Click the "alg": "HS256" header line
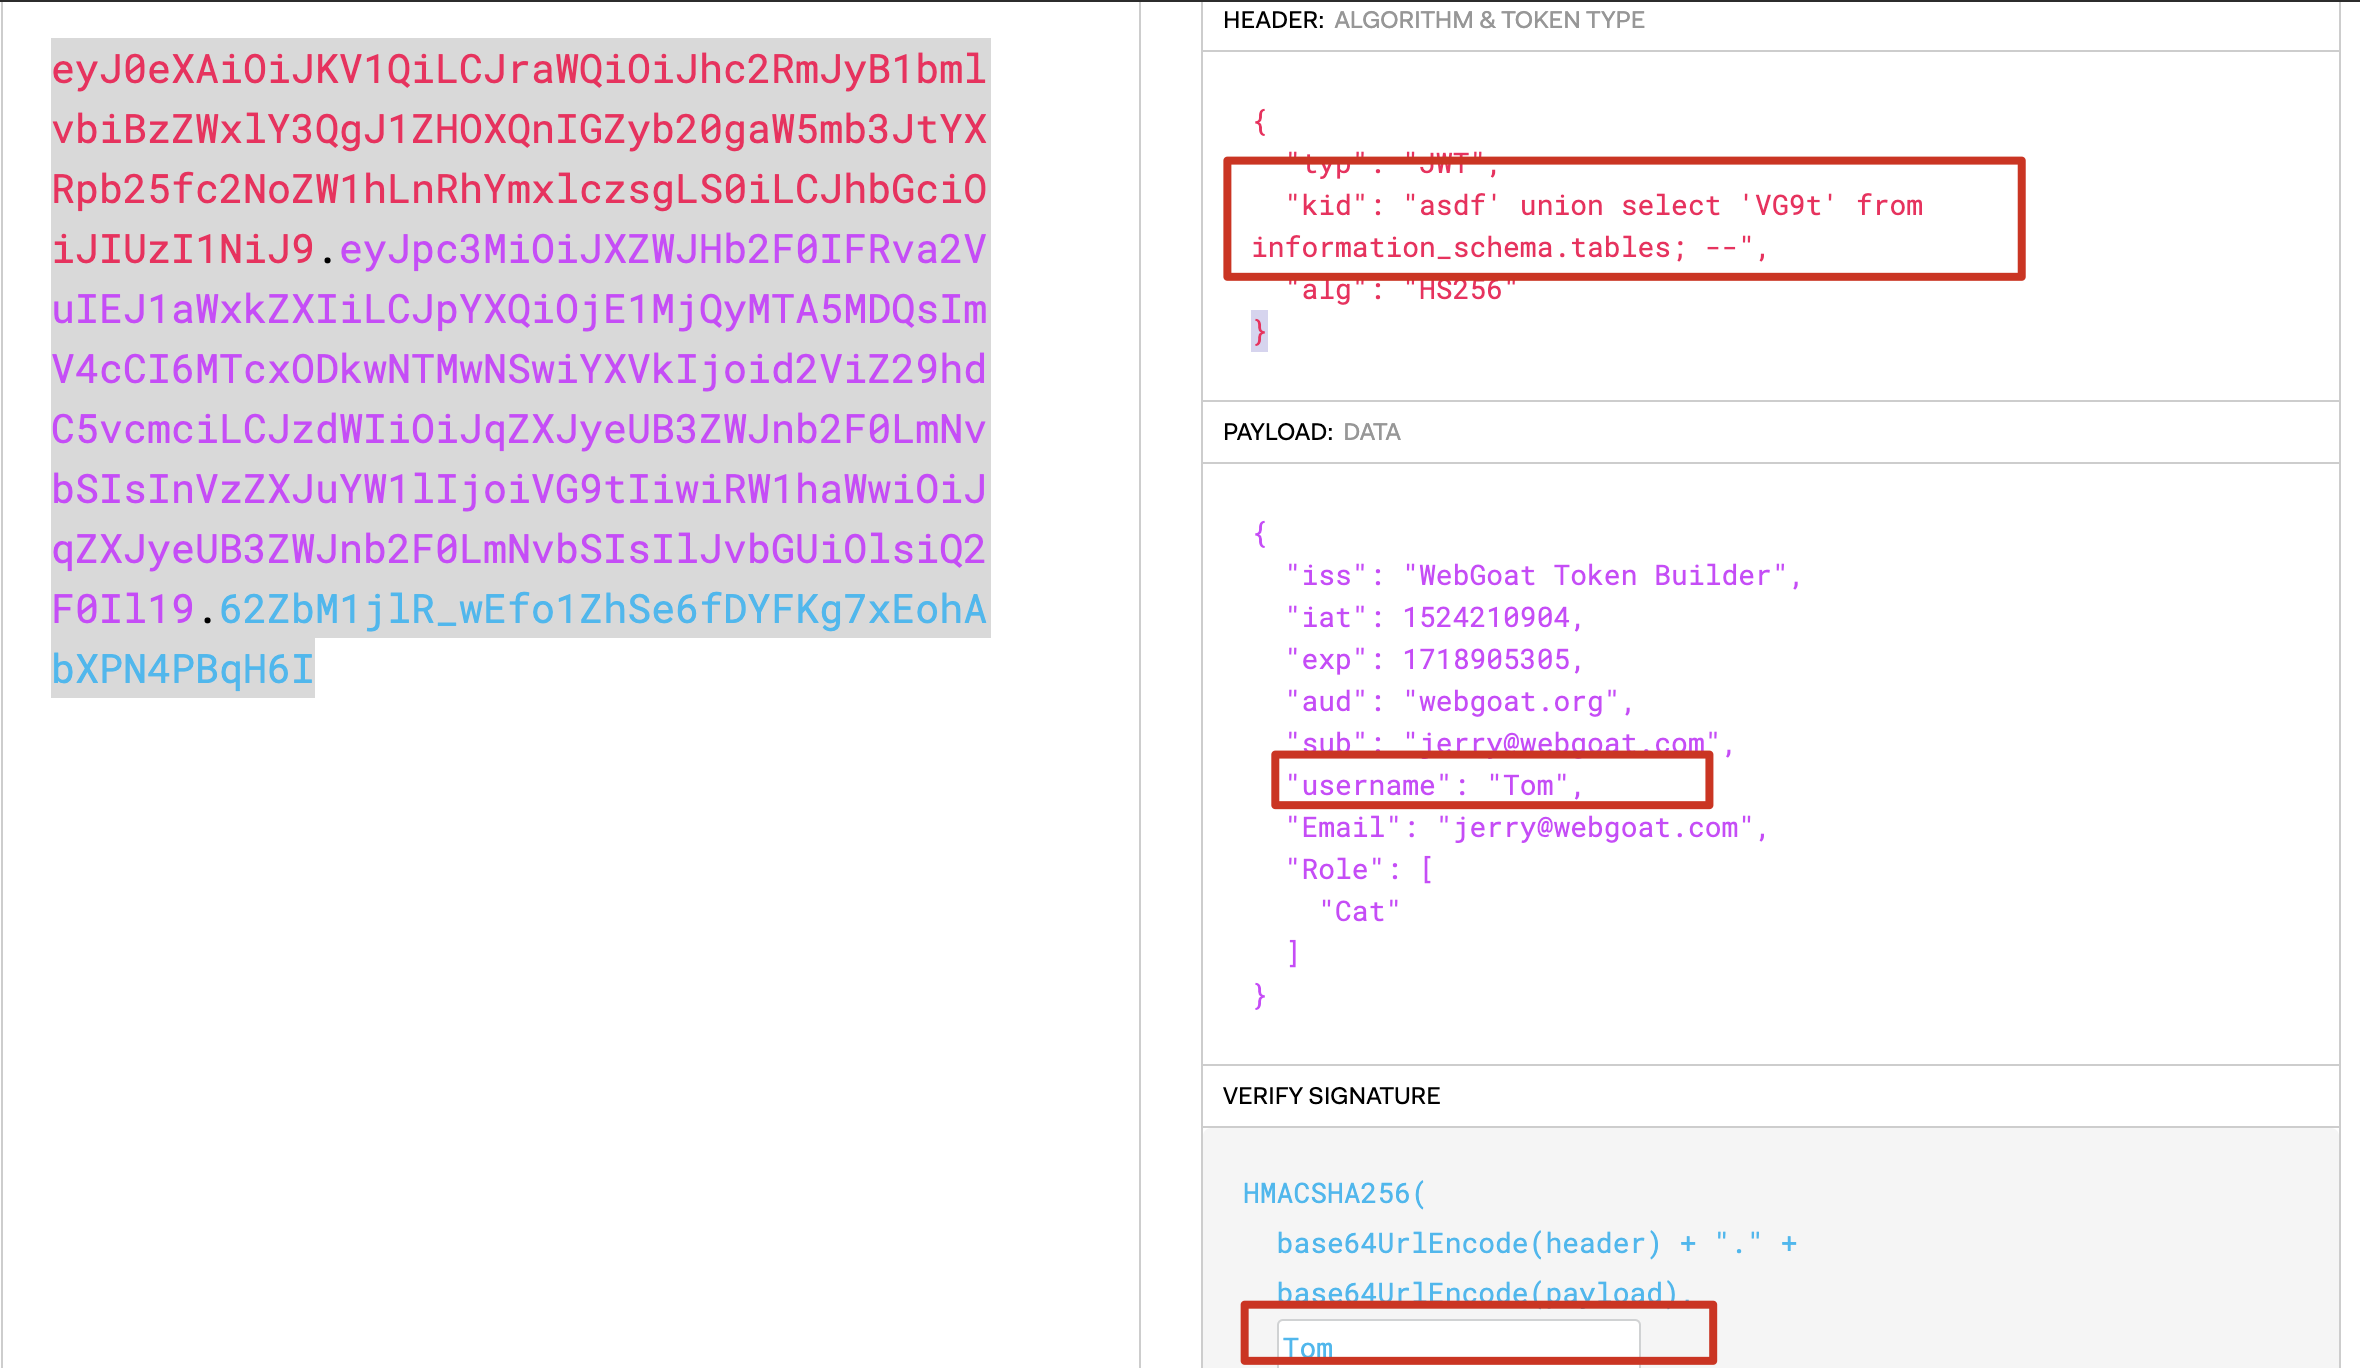 (x=1401, y=291)
